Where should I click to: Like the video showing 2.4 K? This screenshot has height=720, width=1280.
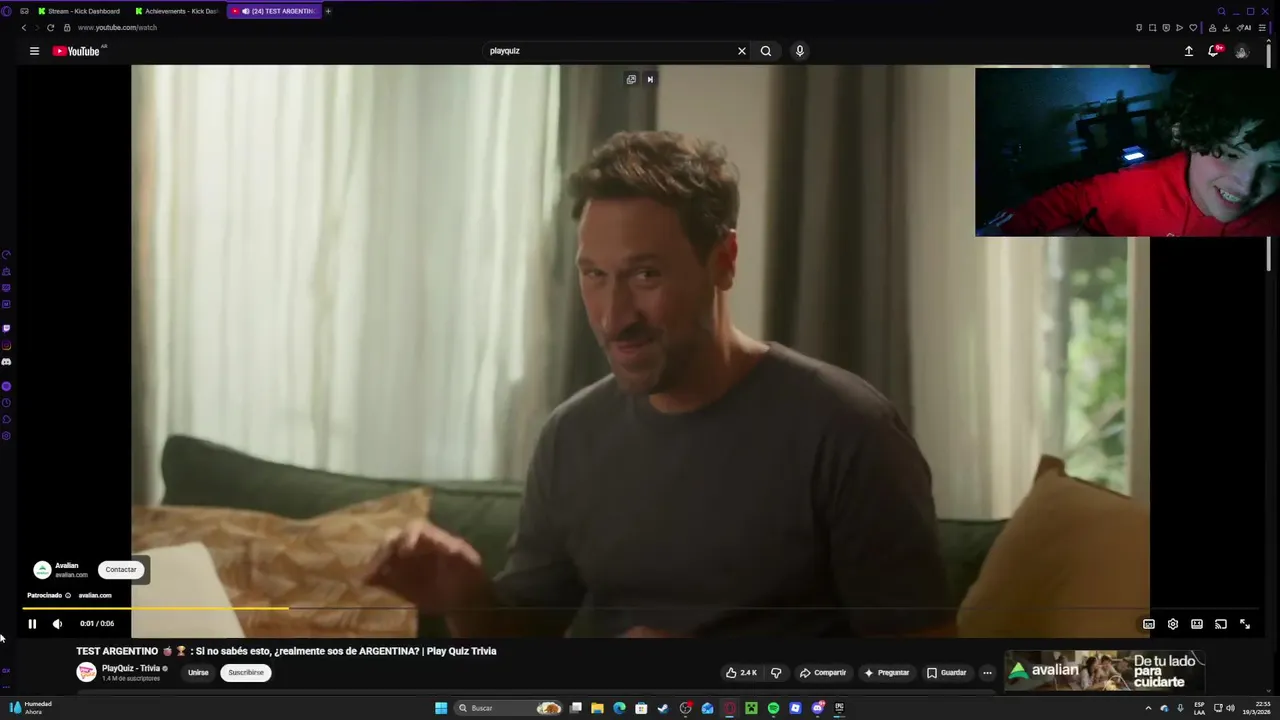(x=742, y=673)
